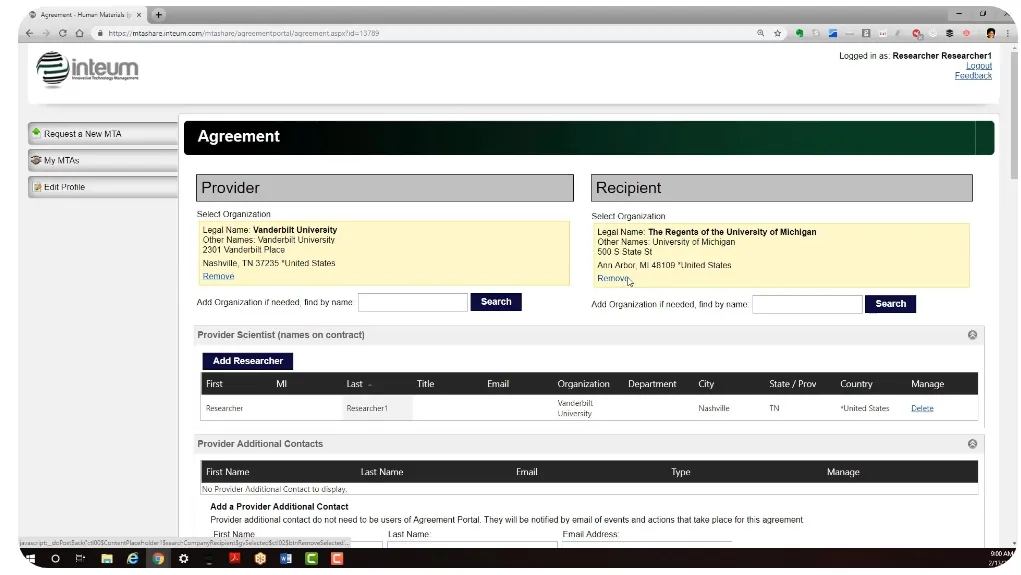Viewport: 1021px width, 575px height.
Task: Click the Organization column header
Action: pyautogui.click(x=583, y=384)
